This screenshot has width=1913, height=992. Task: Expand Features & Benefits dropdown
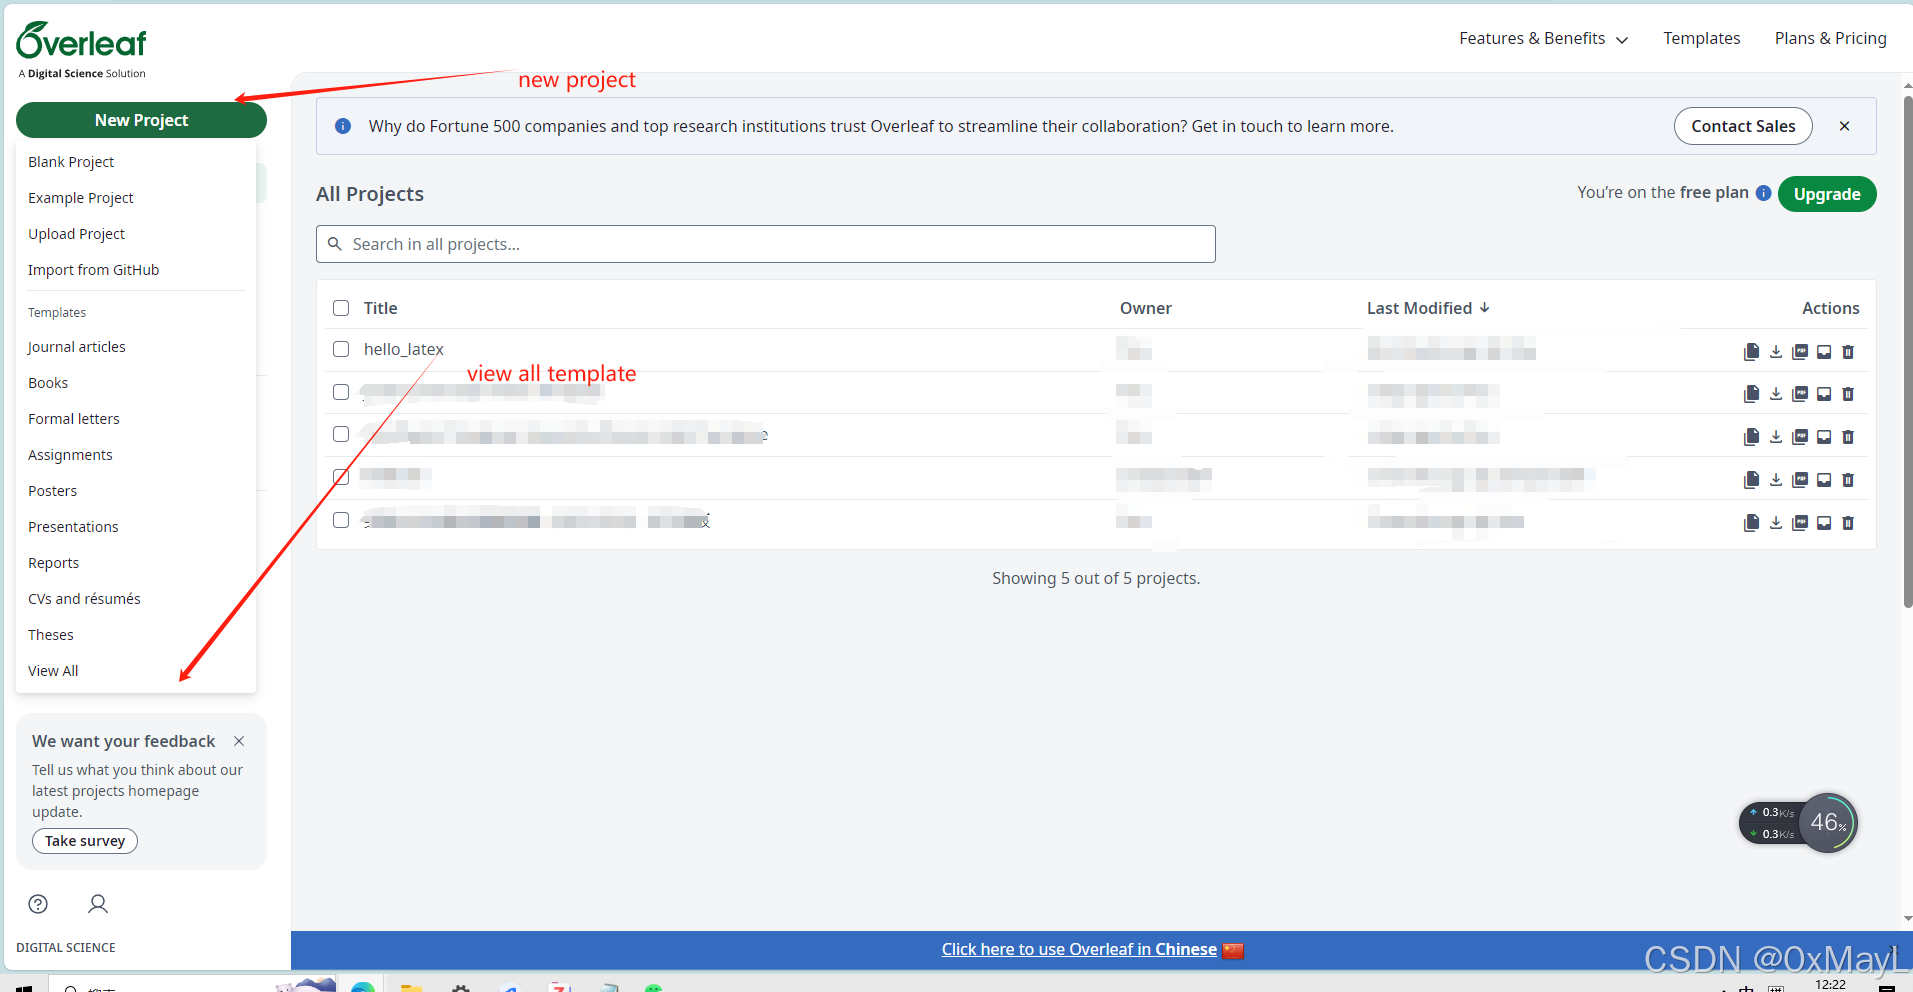click(1543, 38)
